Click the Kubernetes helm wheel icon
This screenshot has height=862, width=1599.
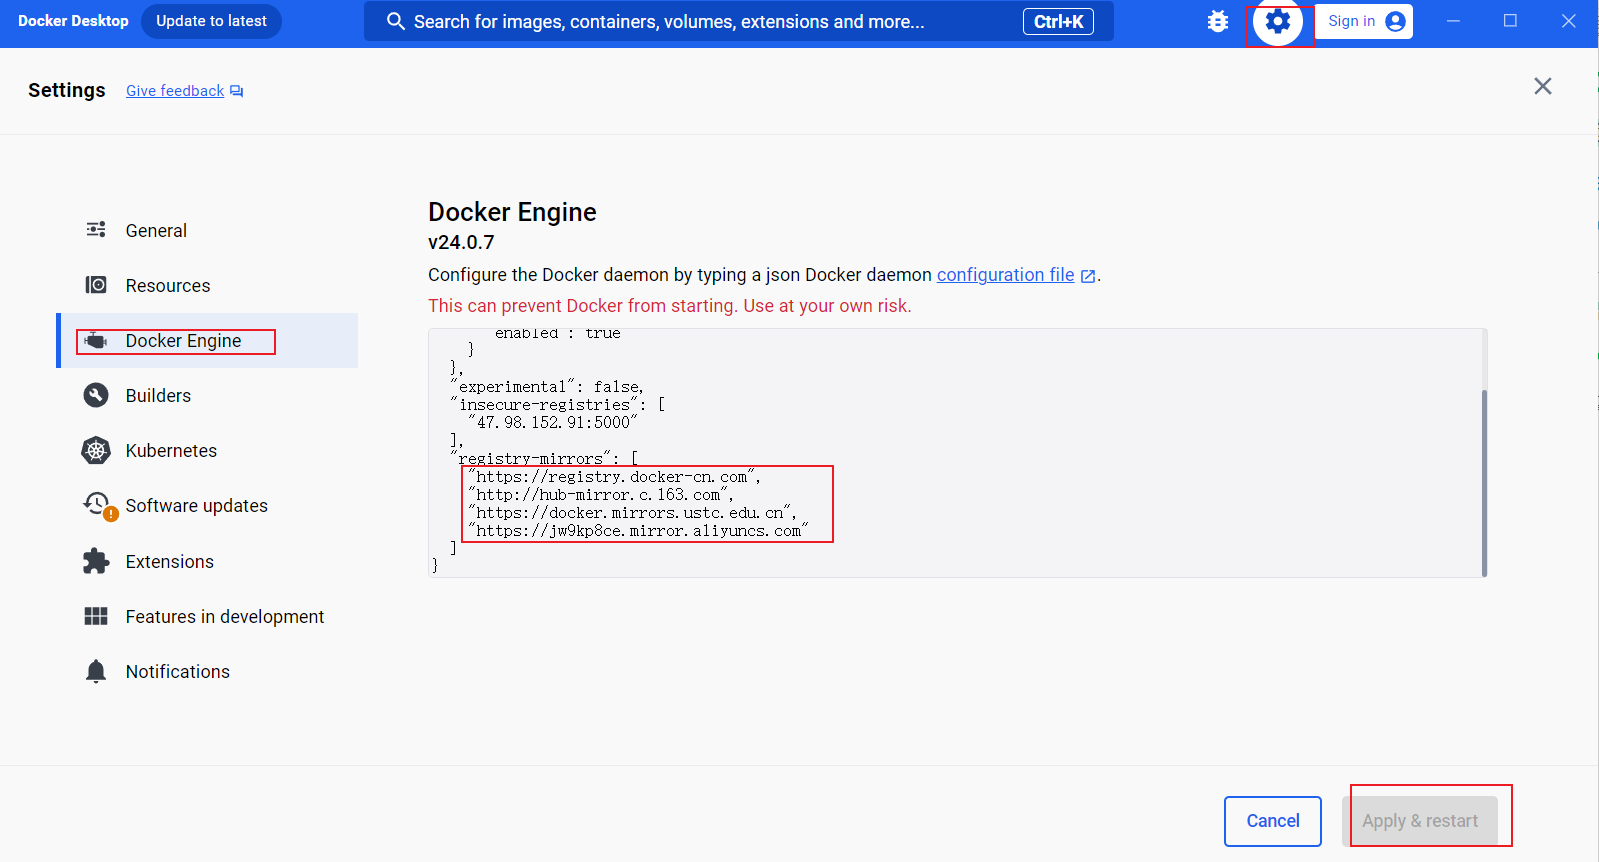click(x=96, y=451)
